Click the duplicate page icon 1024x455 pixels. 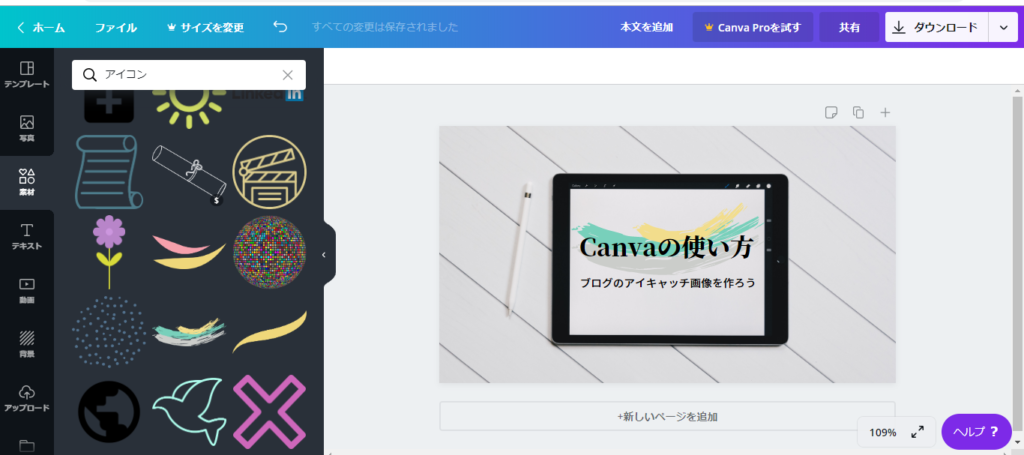click(x=858, y=112)
